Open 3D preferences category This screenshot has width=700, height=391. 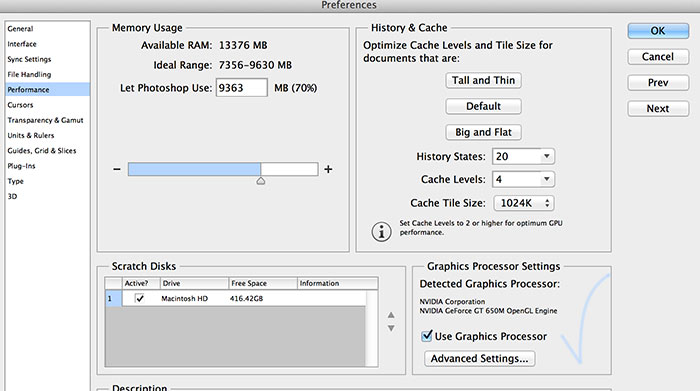pos(12,196)
